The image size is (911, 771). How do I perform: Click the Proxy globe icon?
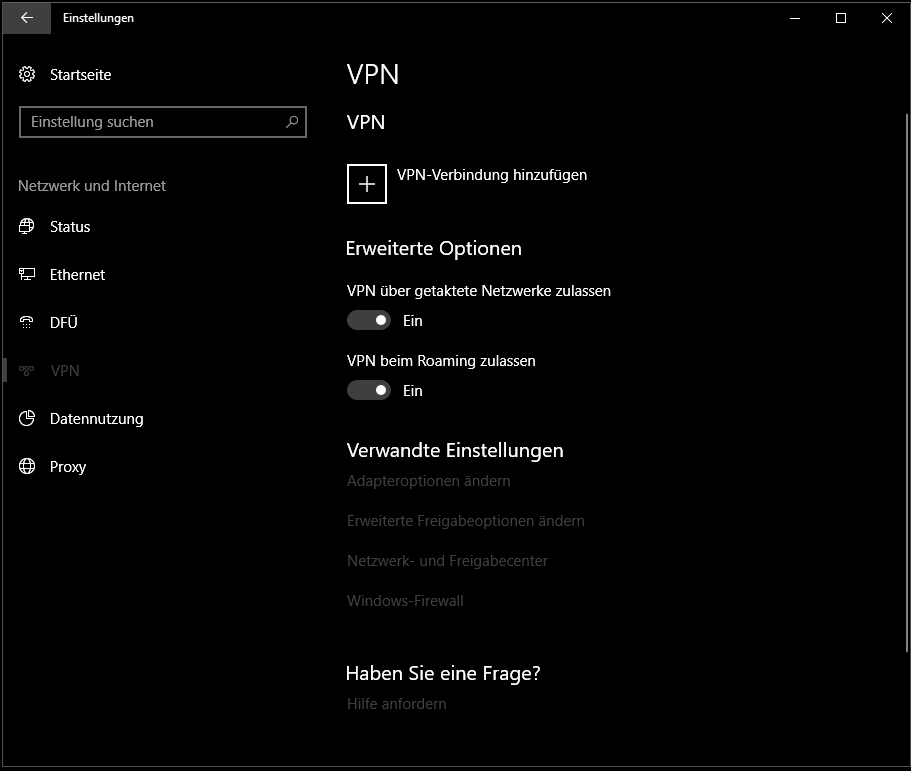(x=27, y=467)
